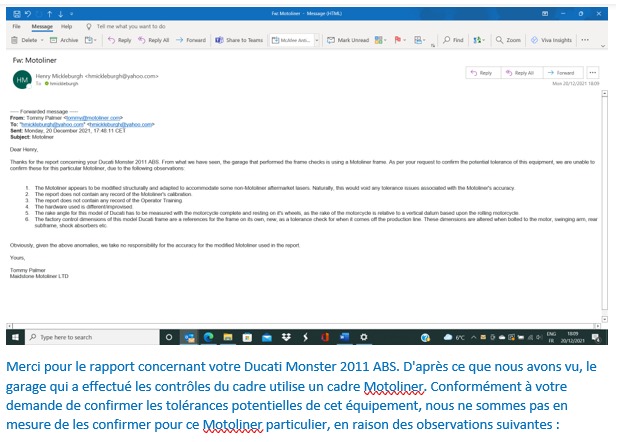Click Reply button in message header
The width and height of the screenshot is (636, 442).
coord(481,73)
